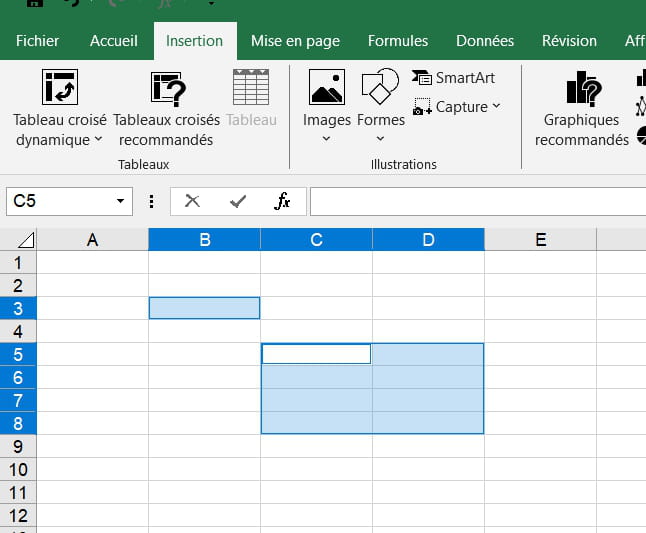The height and width of the screenshot is (533, 646).
Task: Expand the Formes dropdown chevron
Action: (x=380, y=139)
